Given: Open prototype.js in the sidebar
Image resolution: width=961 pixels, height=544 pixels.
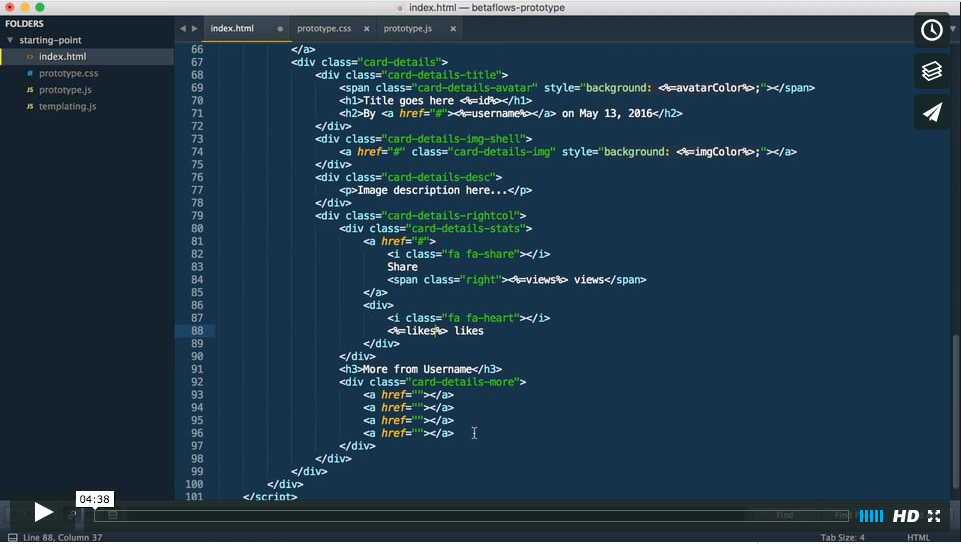Looking at the screenshot, I should point(65,89).
